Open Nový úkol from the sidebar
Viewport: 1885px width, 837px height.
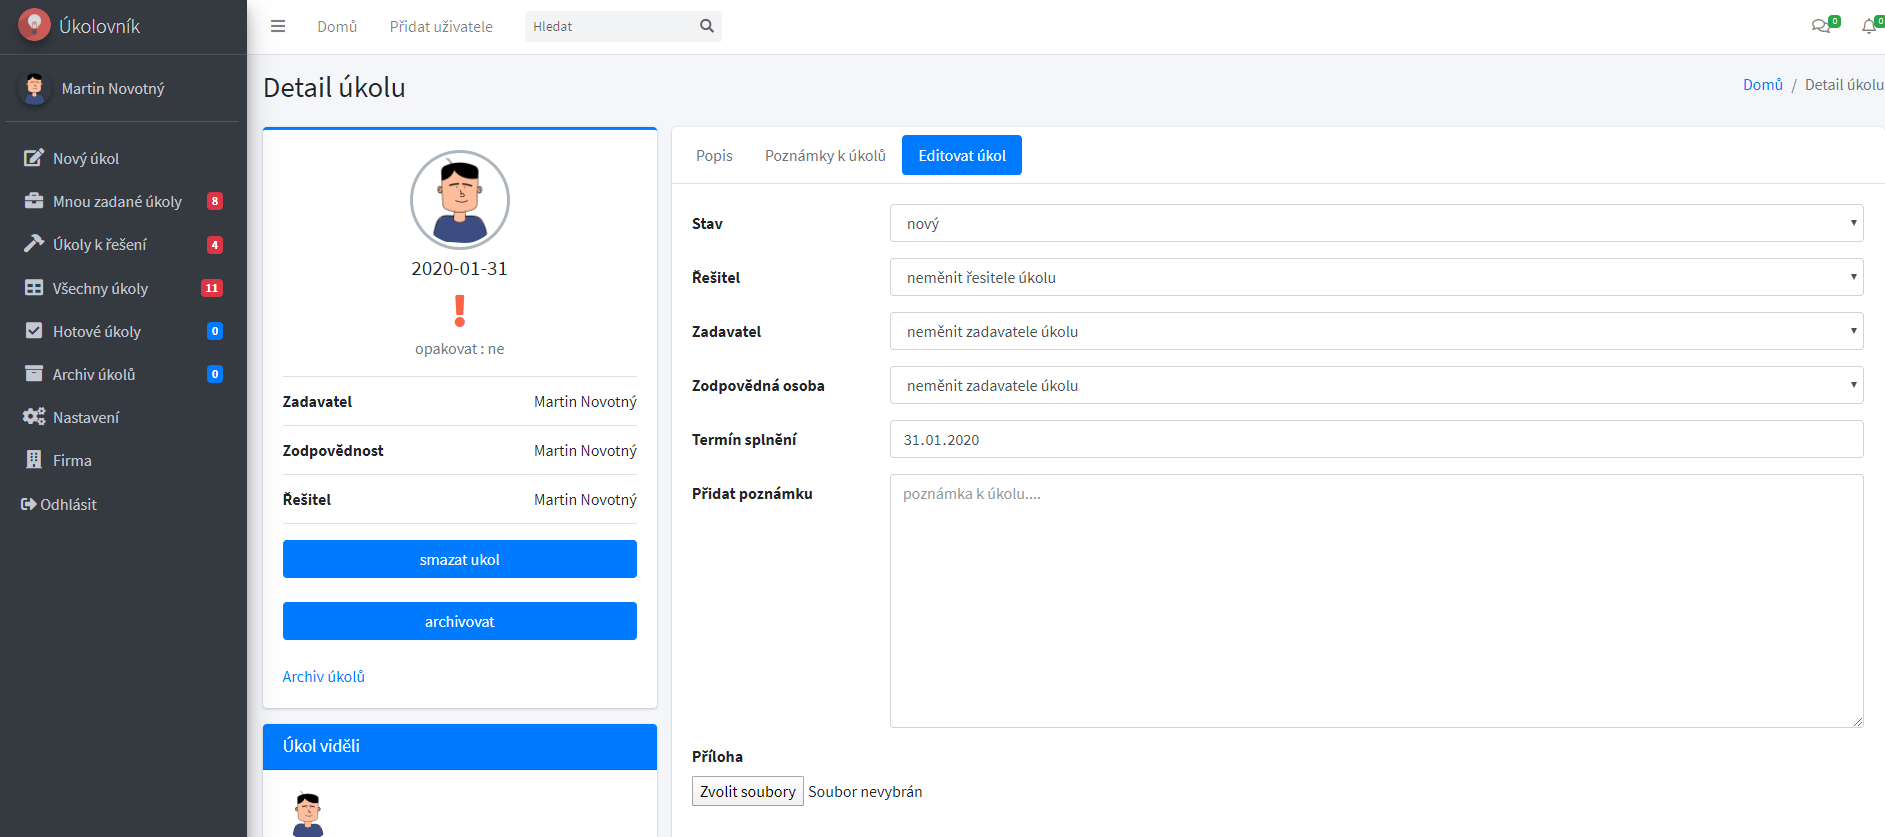pyautogui.click(x=86, y=158)
